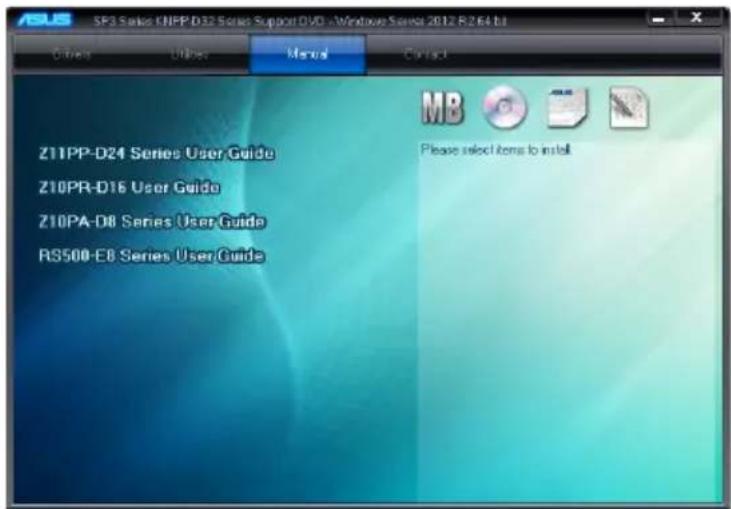The height and width of the screenshot is (509, 731).
Task: Close the ASUS Support DVD window
Action: [697, 18]
